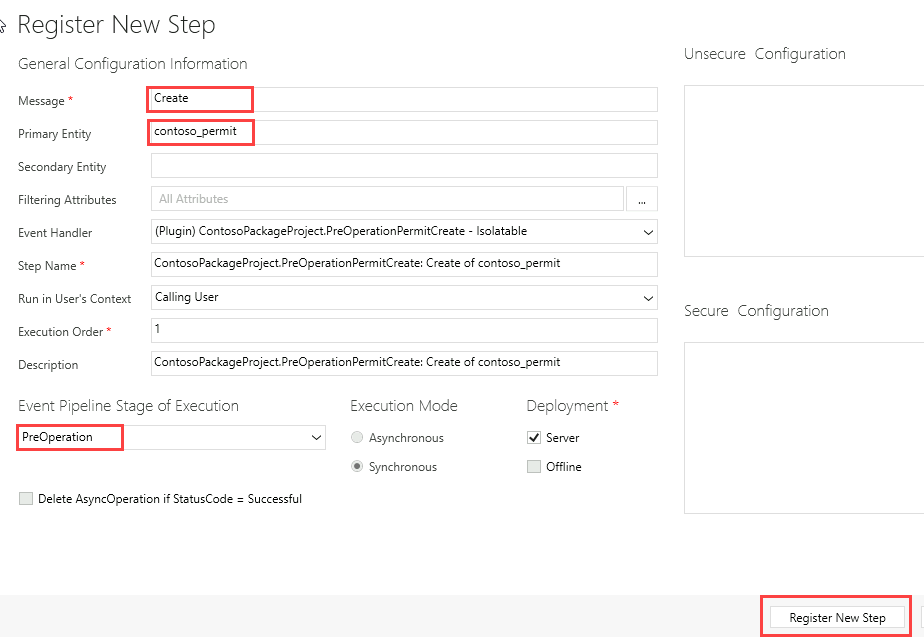Select the Asynchronous execution mode
This screenshot has width=924, height=637.
click(357, 438)
